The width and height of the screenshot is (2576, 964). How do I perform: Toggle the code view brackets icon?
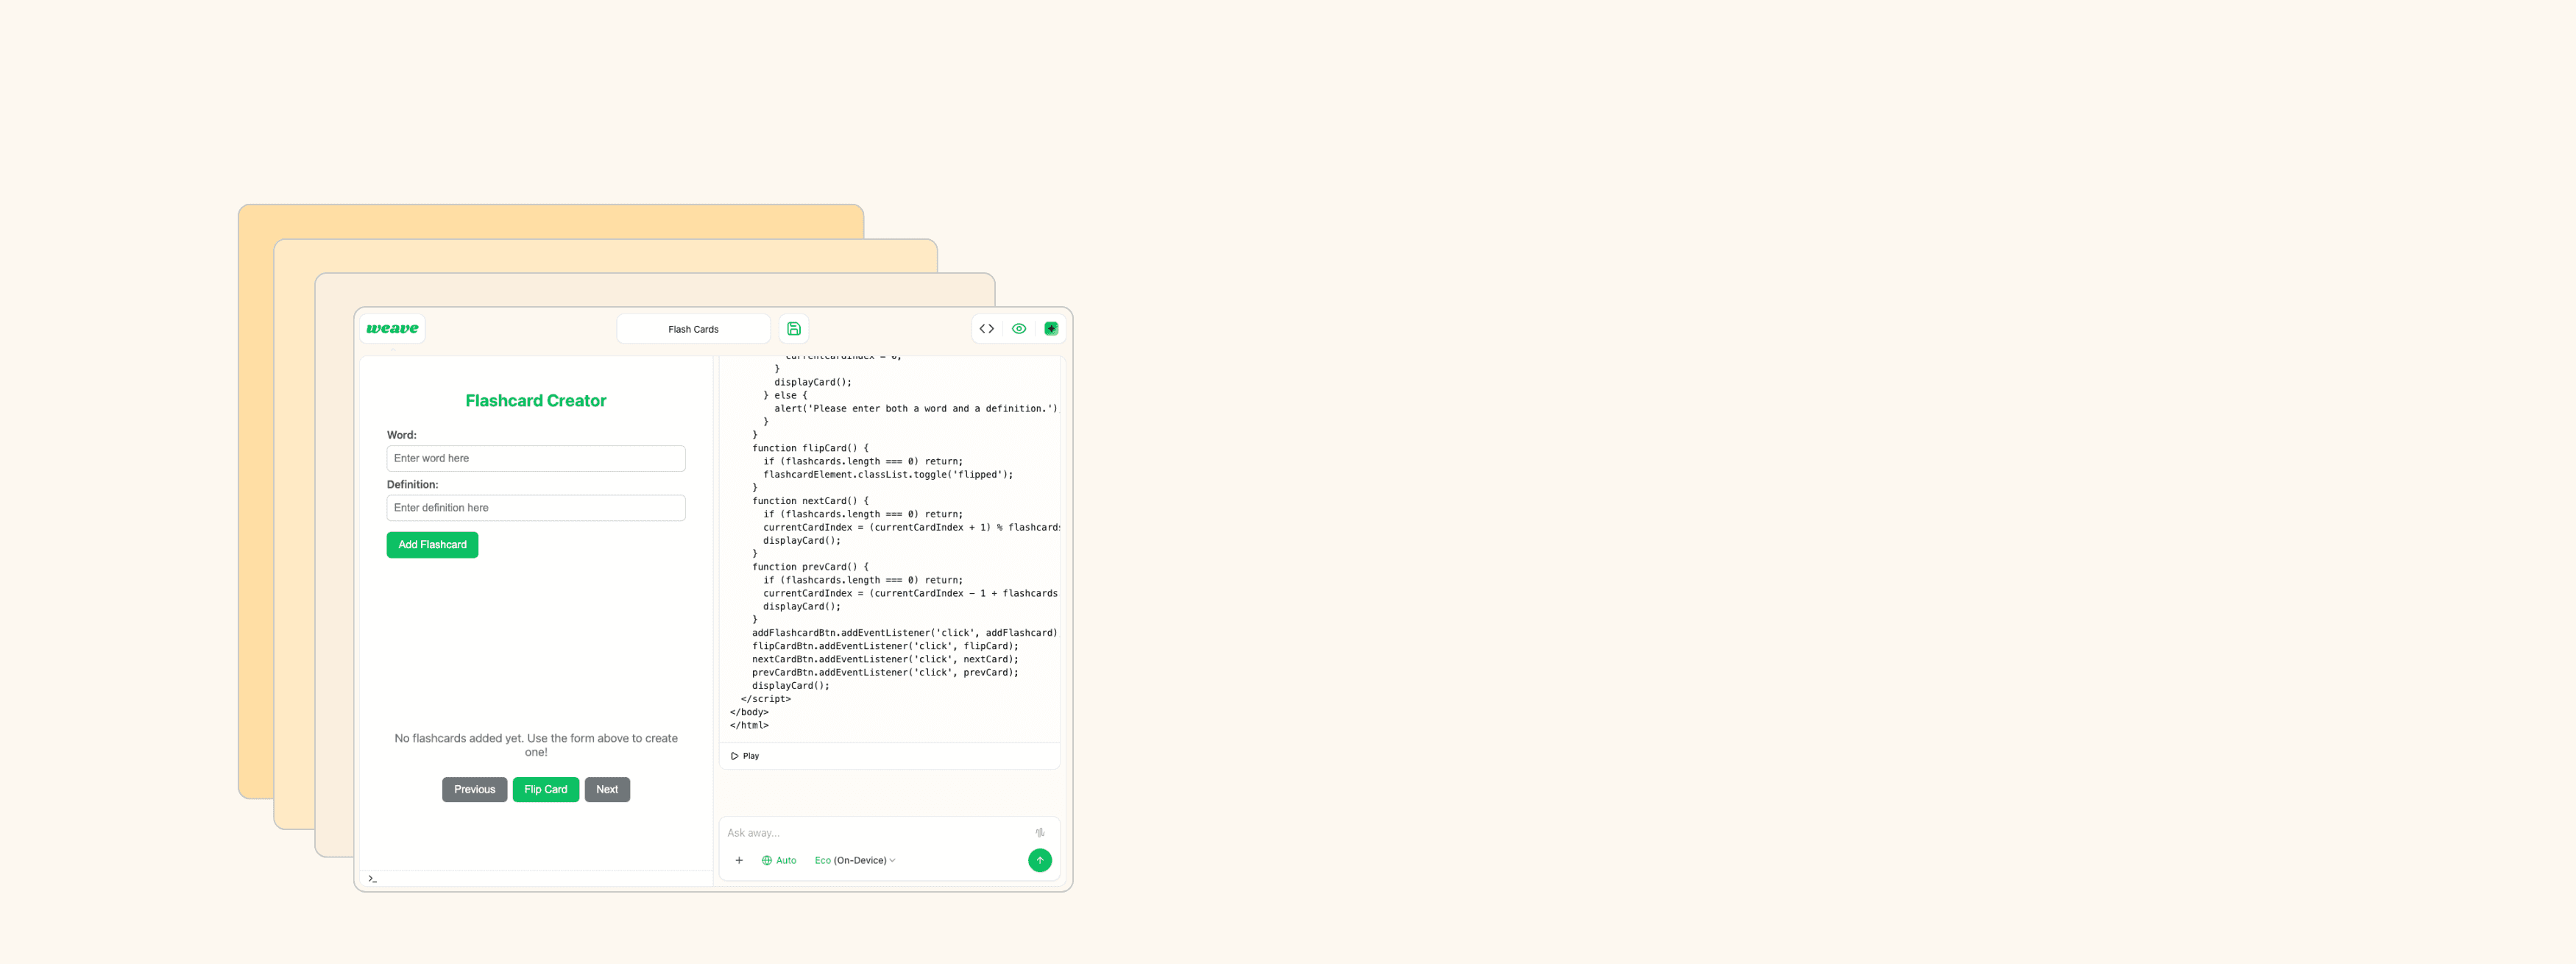(986, 328)
